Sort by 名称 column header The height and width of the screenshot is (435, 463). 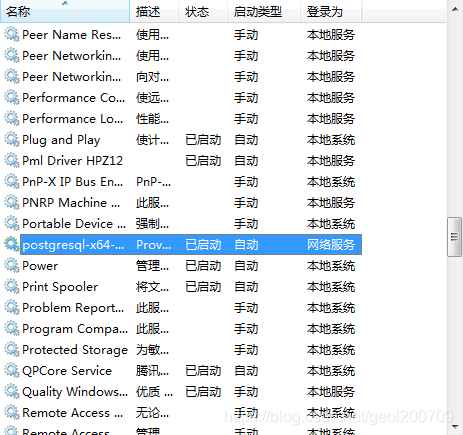click(x=65, y=11)
